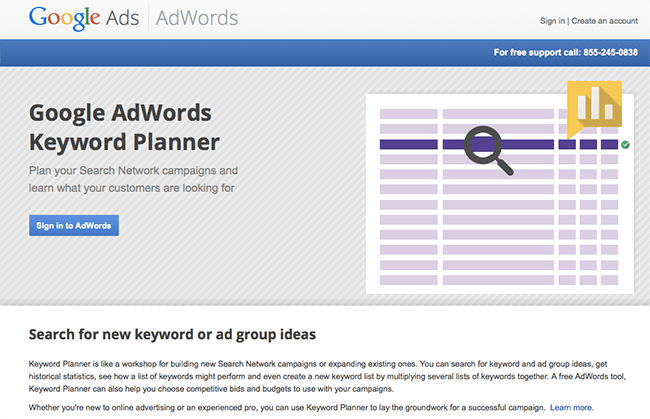Click the yellow bar chart icon
Viewport: 650px width, 419px height.
[x=594, y=109]
